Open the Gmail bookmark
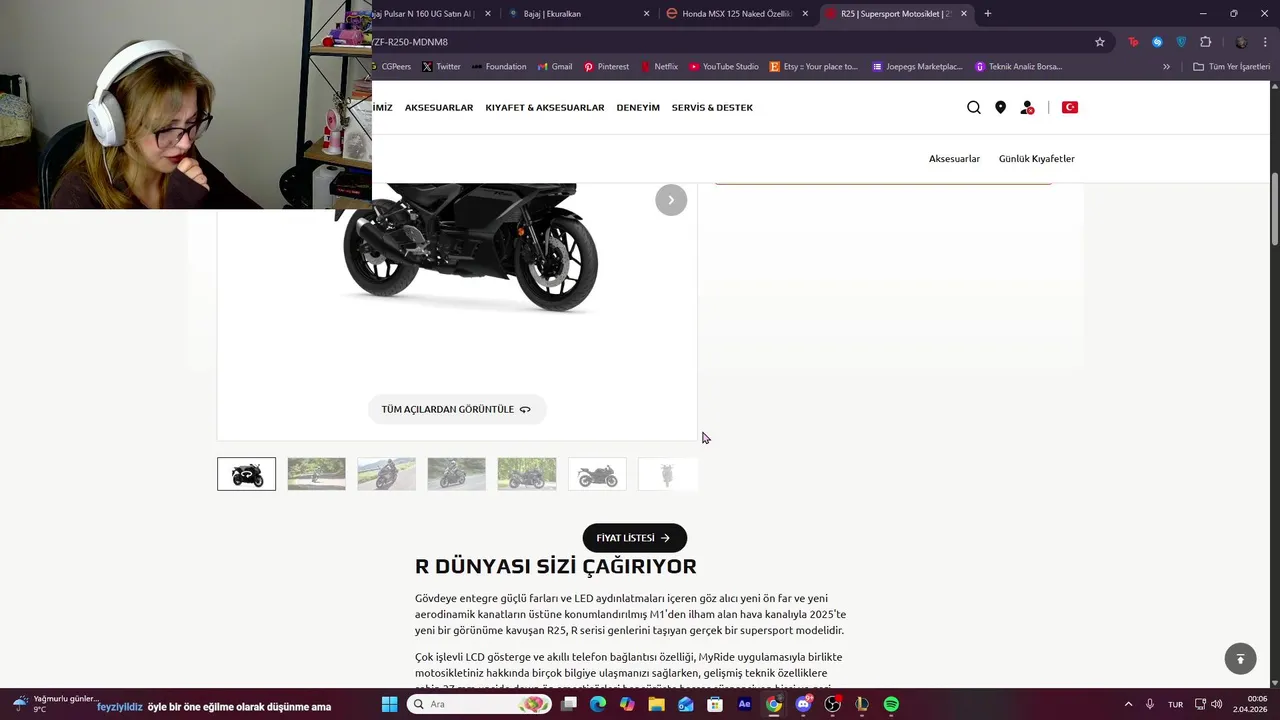 tap(555, 67)
